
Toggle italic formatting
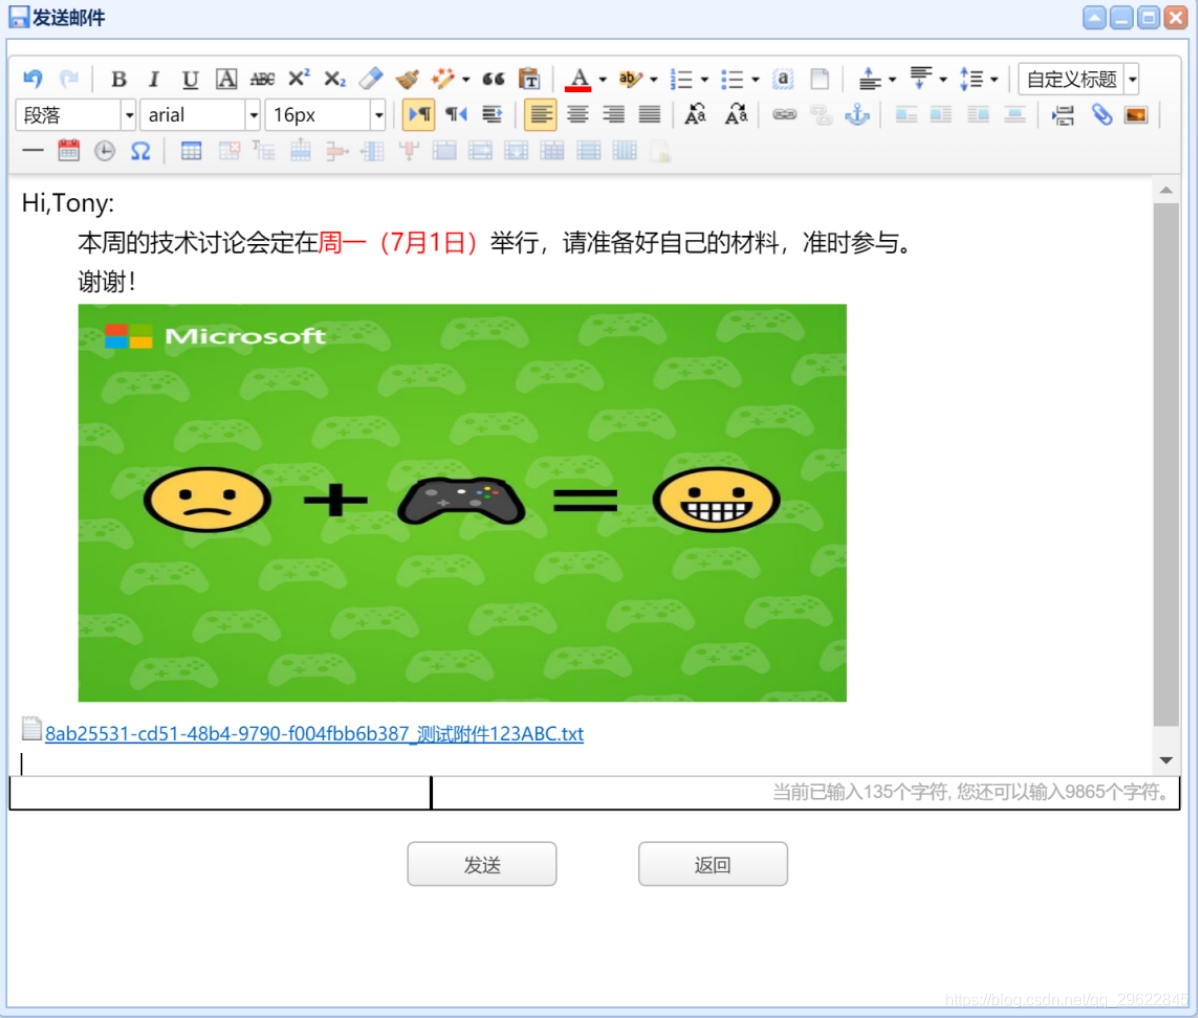(x=154, y=79)
